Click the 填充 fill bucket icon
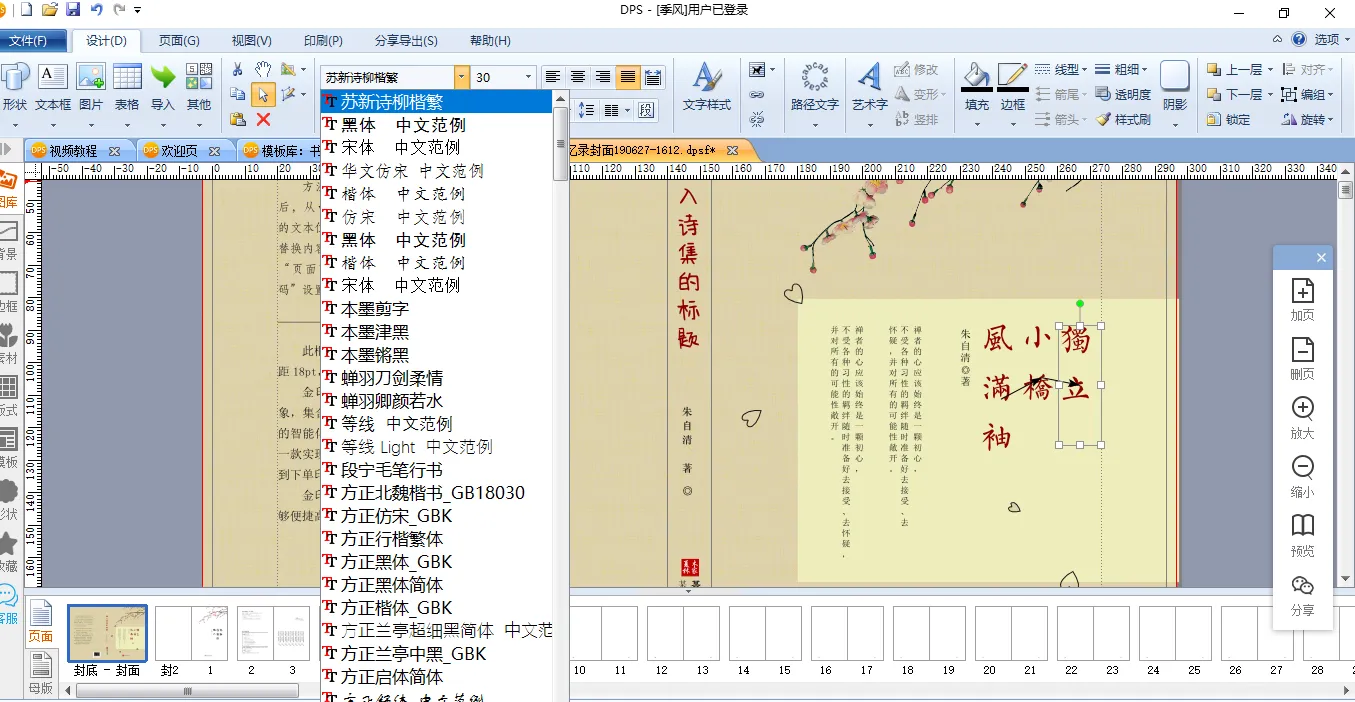The width and height of the screenshot is (1355, 702). point(976,80)
